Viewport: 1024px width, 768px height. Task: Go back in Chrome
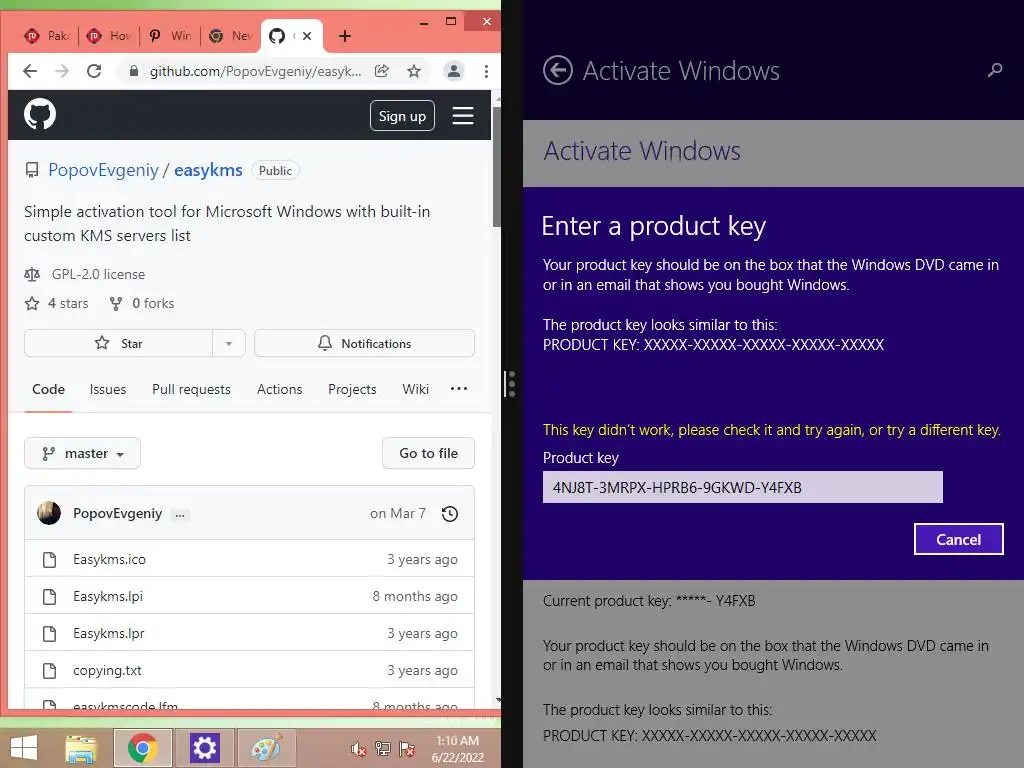point(30,71)
